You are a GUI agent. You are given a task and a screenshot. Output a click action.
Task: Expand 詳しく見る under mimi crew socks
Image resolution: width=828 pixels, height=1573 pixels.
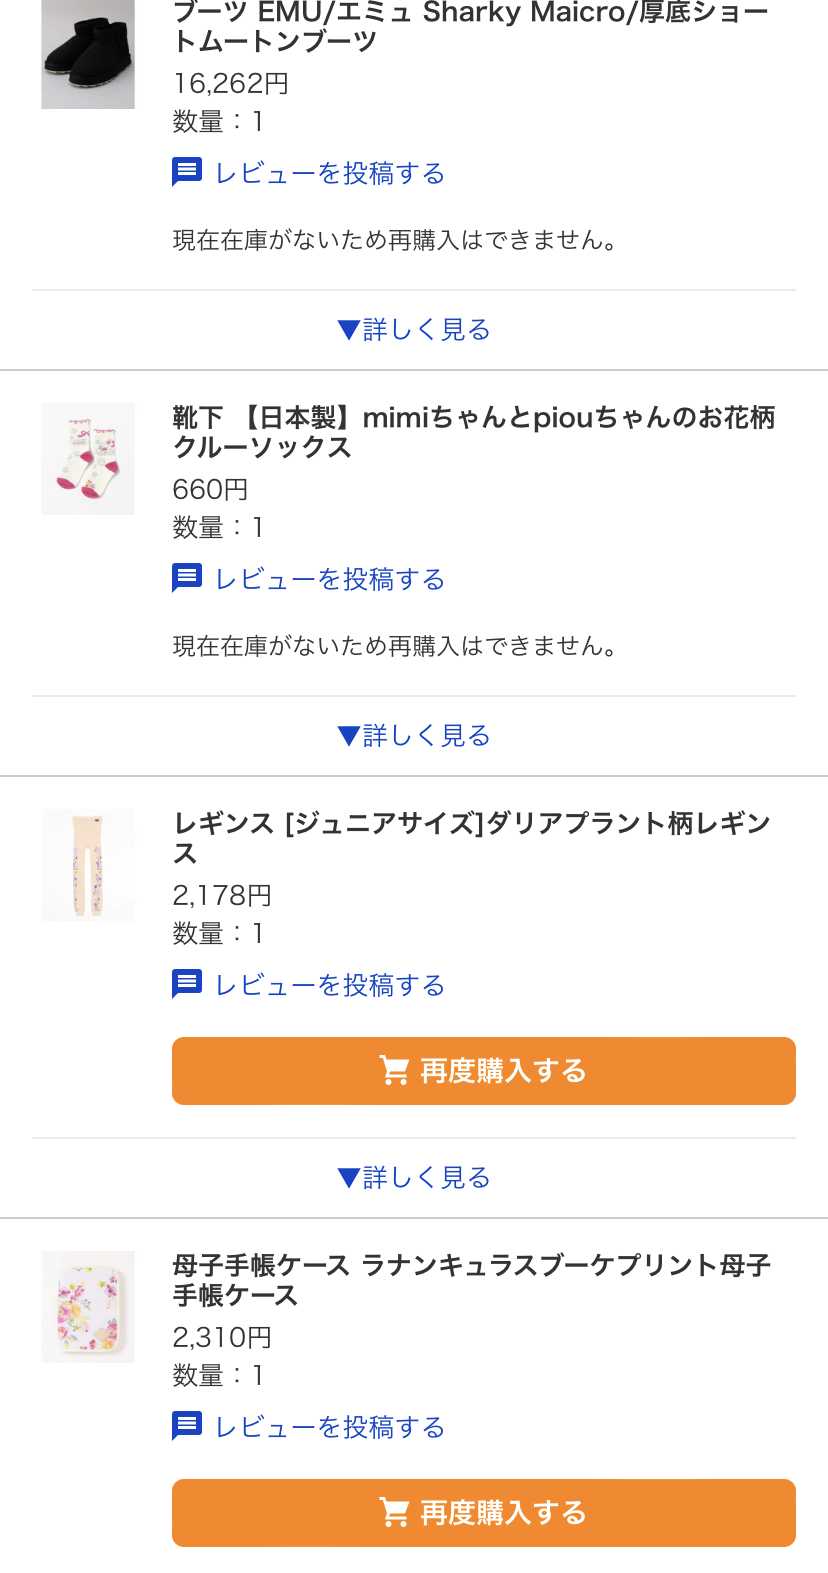point(414,736)
